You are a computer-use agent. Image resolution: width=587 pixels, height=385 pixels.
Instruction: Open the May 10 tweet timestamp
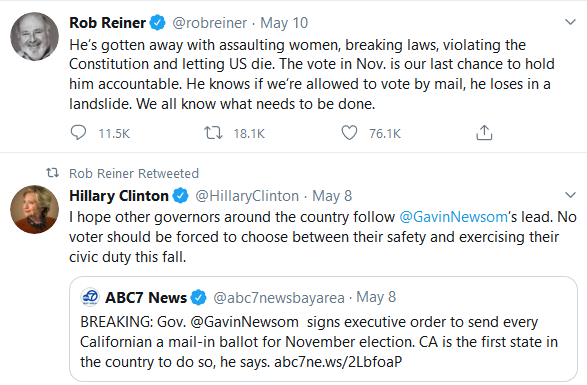pos(284,23)
